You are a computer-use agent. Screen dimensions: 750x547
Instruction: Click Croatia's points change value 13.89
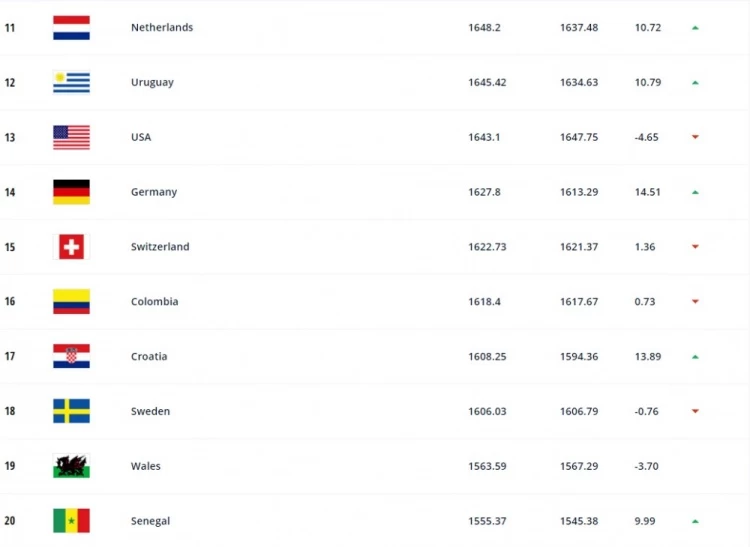[x=647, y=357]
